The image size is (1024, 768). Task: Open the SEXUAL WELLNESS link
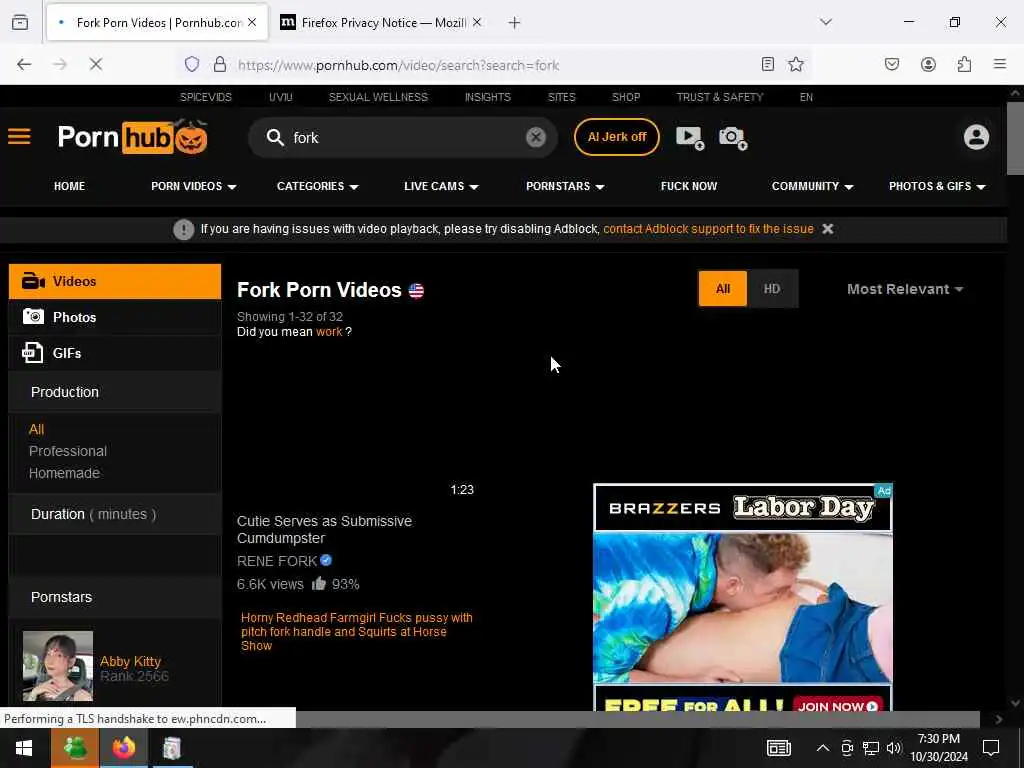pos(378,97)
